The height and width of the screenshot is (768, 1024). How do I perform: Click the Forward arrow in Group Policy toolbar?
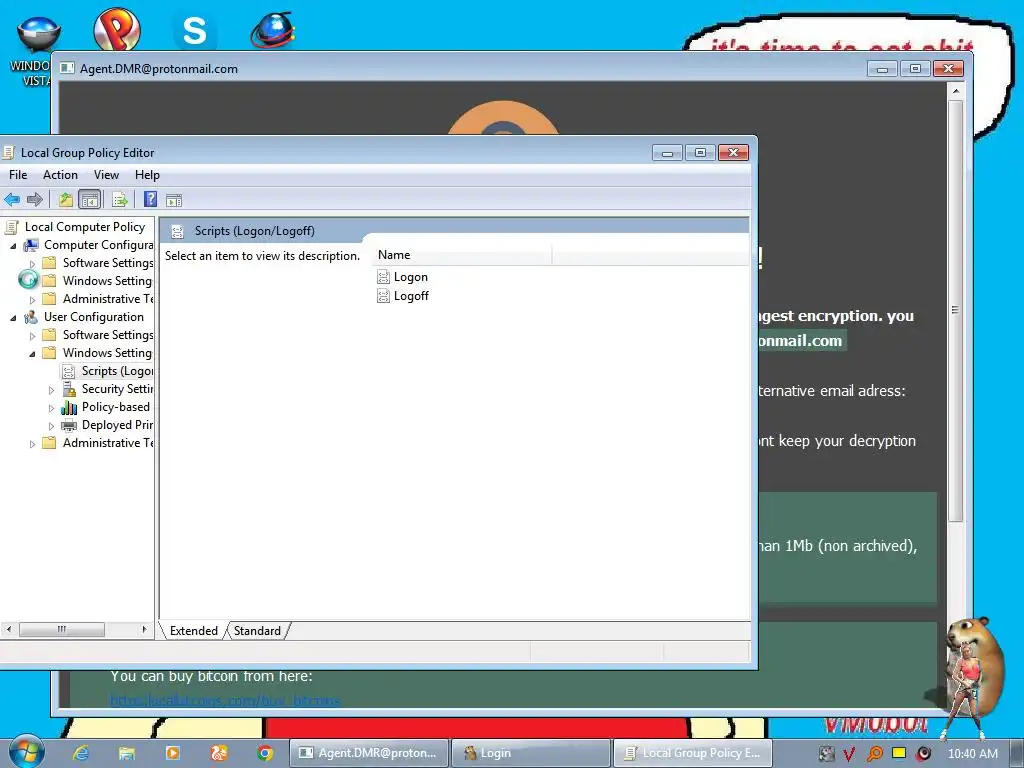tap(35, 200)
